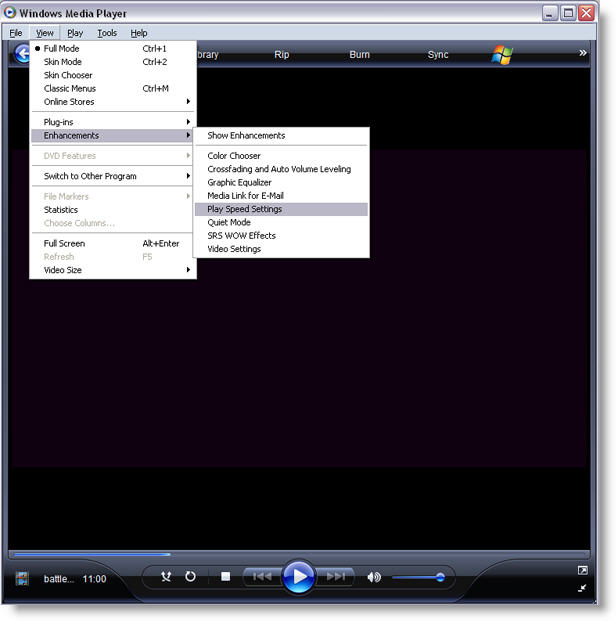Skip to previous track
The width and height of the screenshot is (616, 621).
(x=262, y=576)
